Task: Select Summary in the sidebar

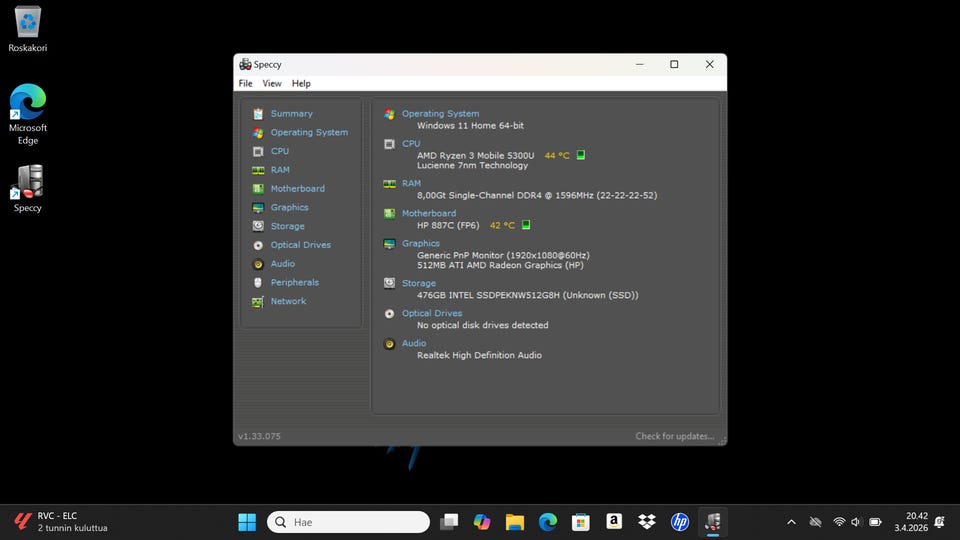Action: point(291,114)
